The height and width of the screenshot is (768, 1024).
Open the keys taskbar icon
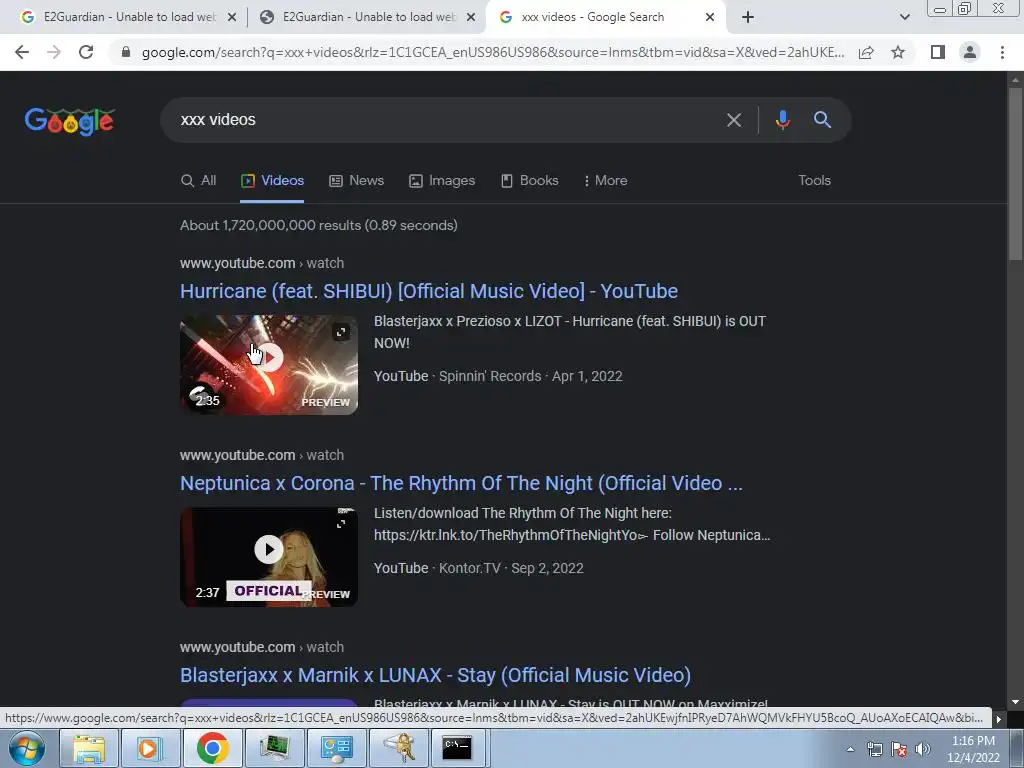point(398,748)
